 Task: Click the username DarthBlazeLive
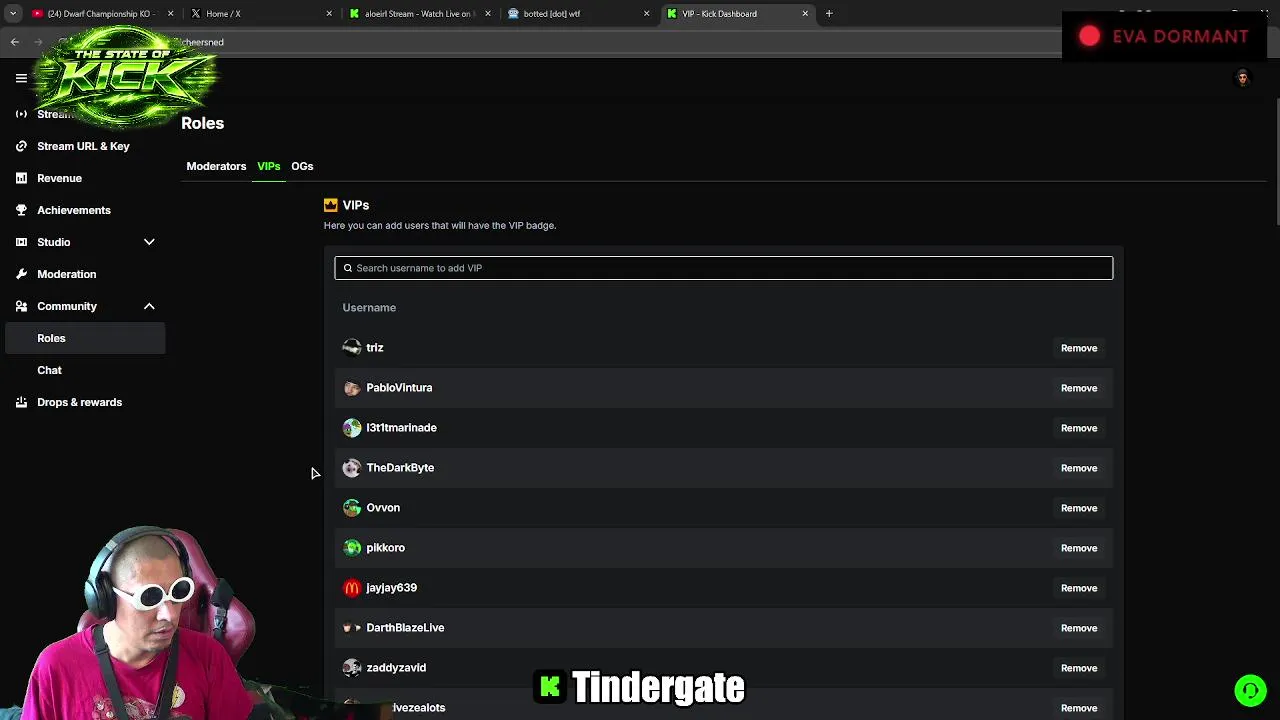[405, 627]
